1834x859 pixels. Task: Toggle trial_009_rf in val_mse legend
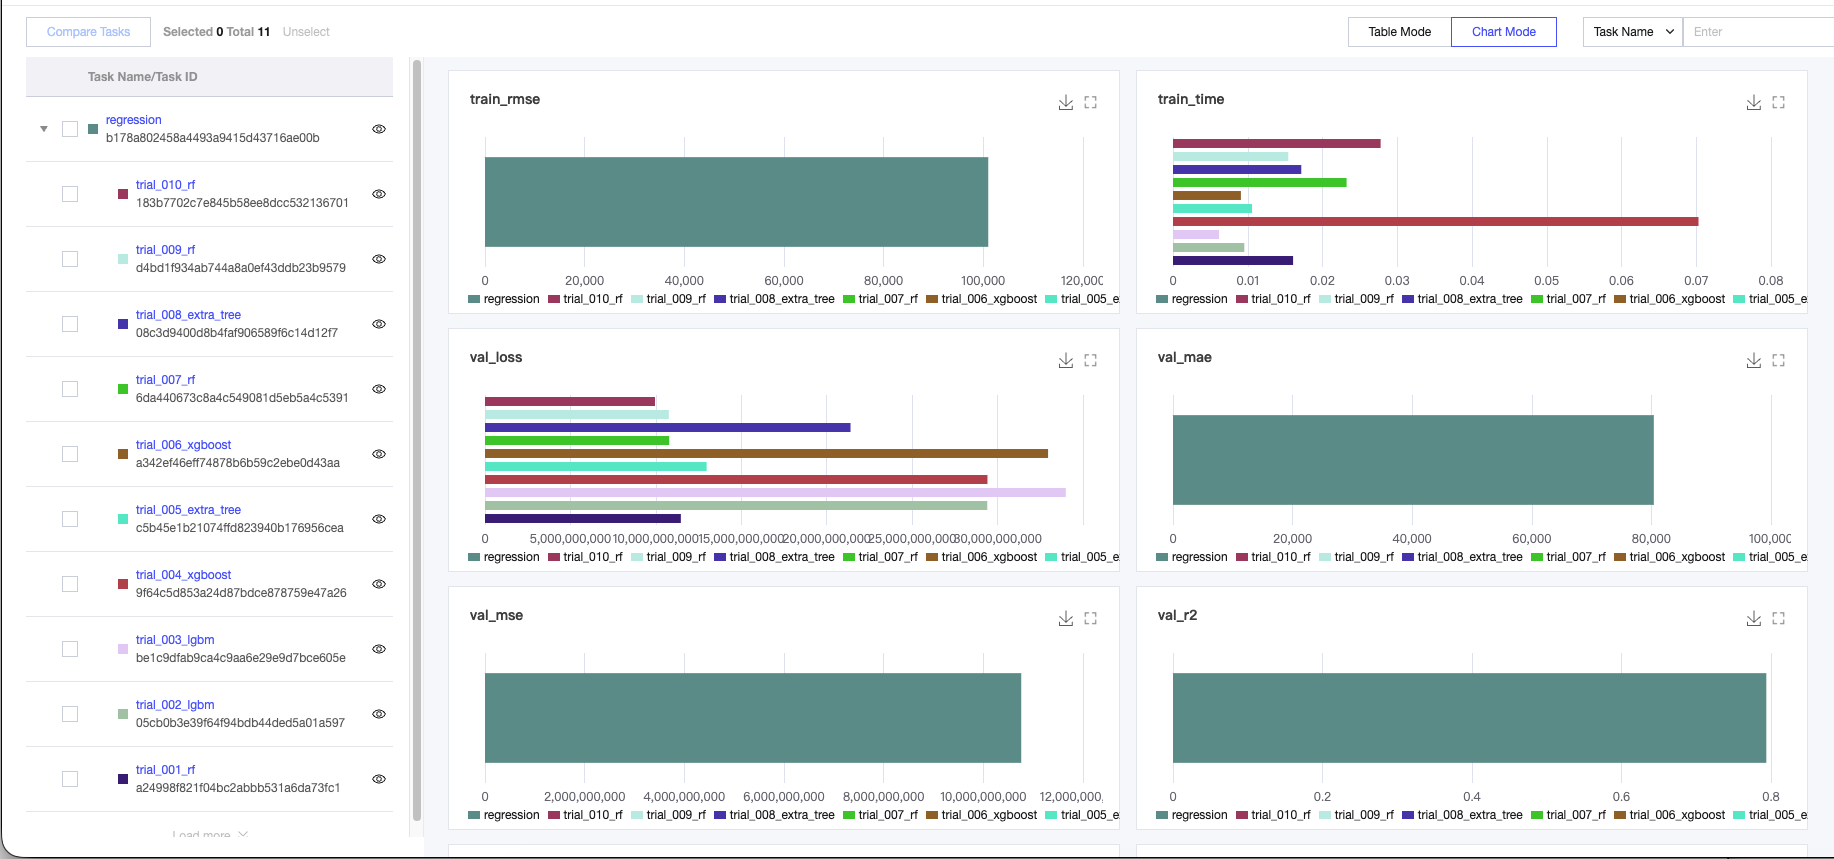point(668,815)
